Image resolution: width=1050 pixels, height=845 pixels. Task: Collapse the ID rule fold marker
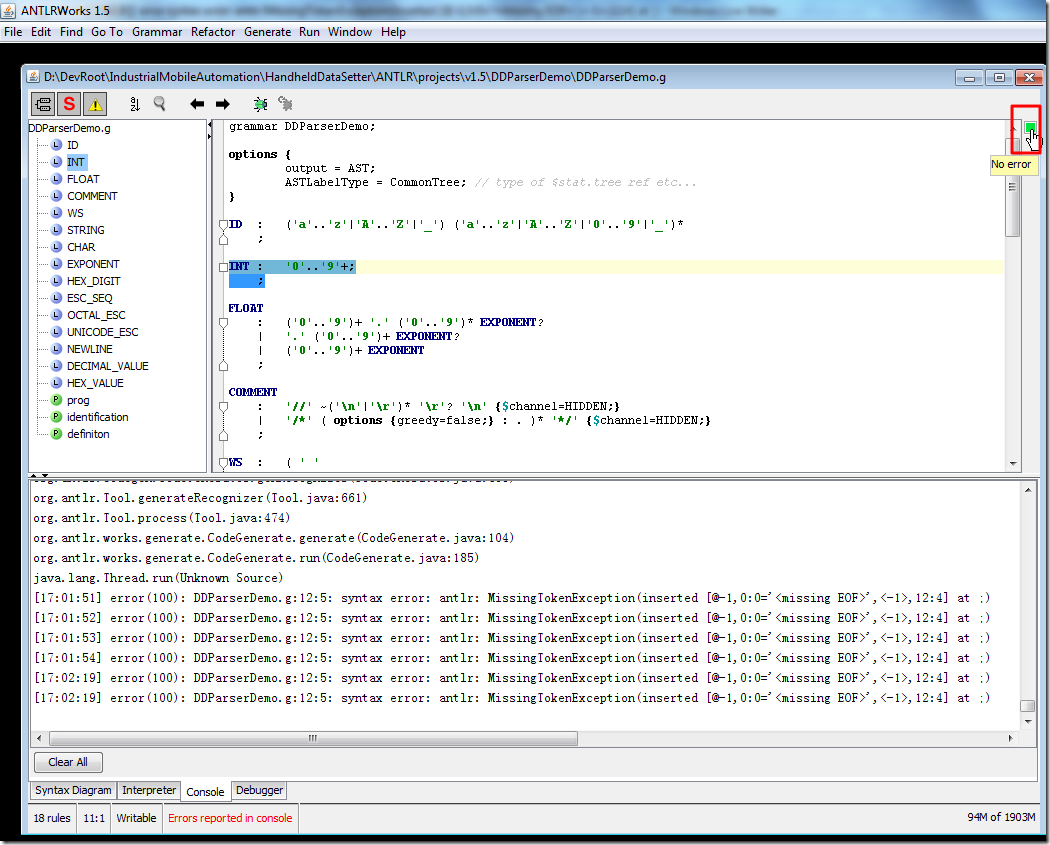222,225
